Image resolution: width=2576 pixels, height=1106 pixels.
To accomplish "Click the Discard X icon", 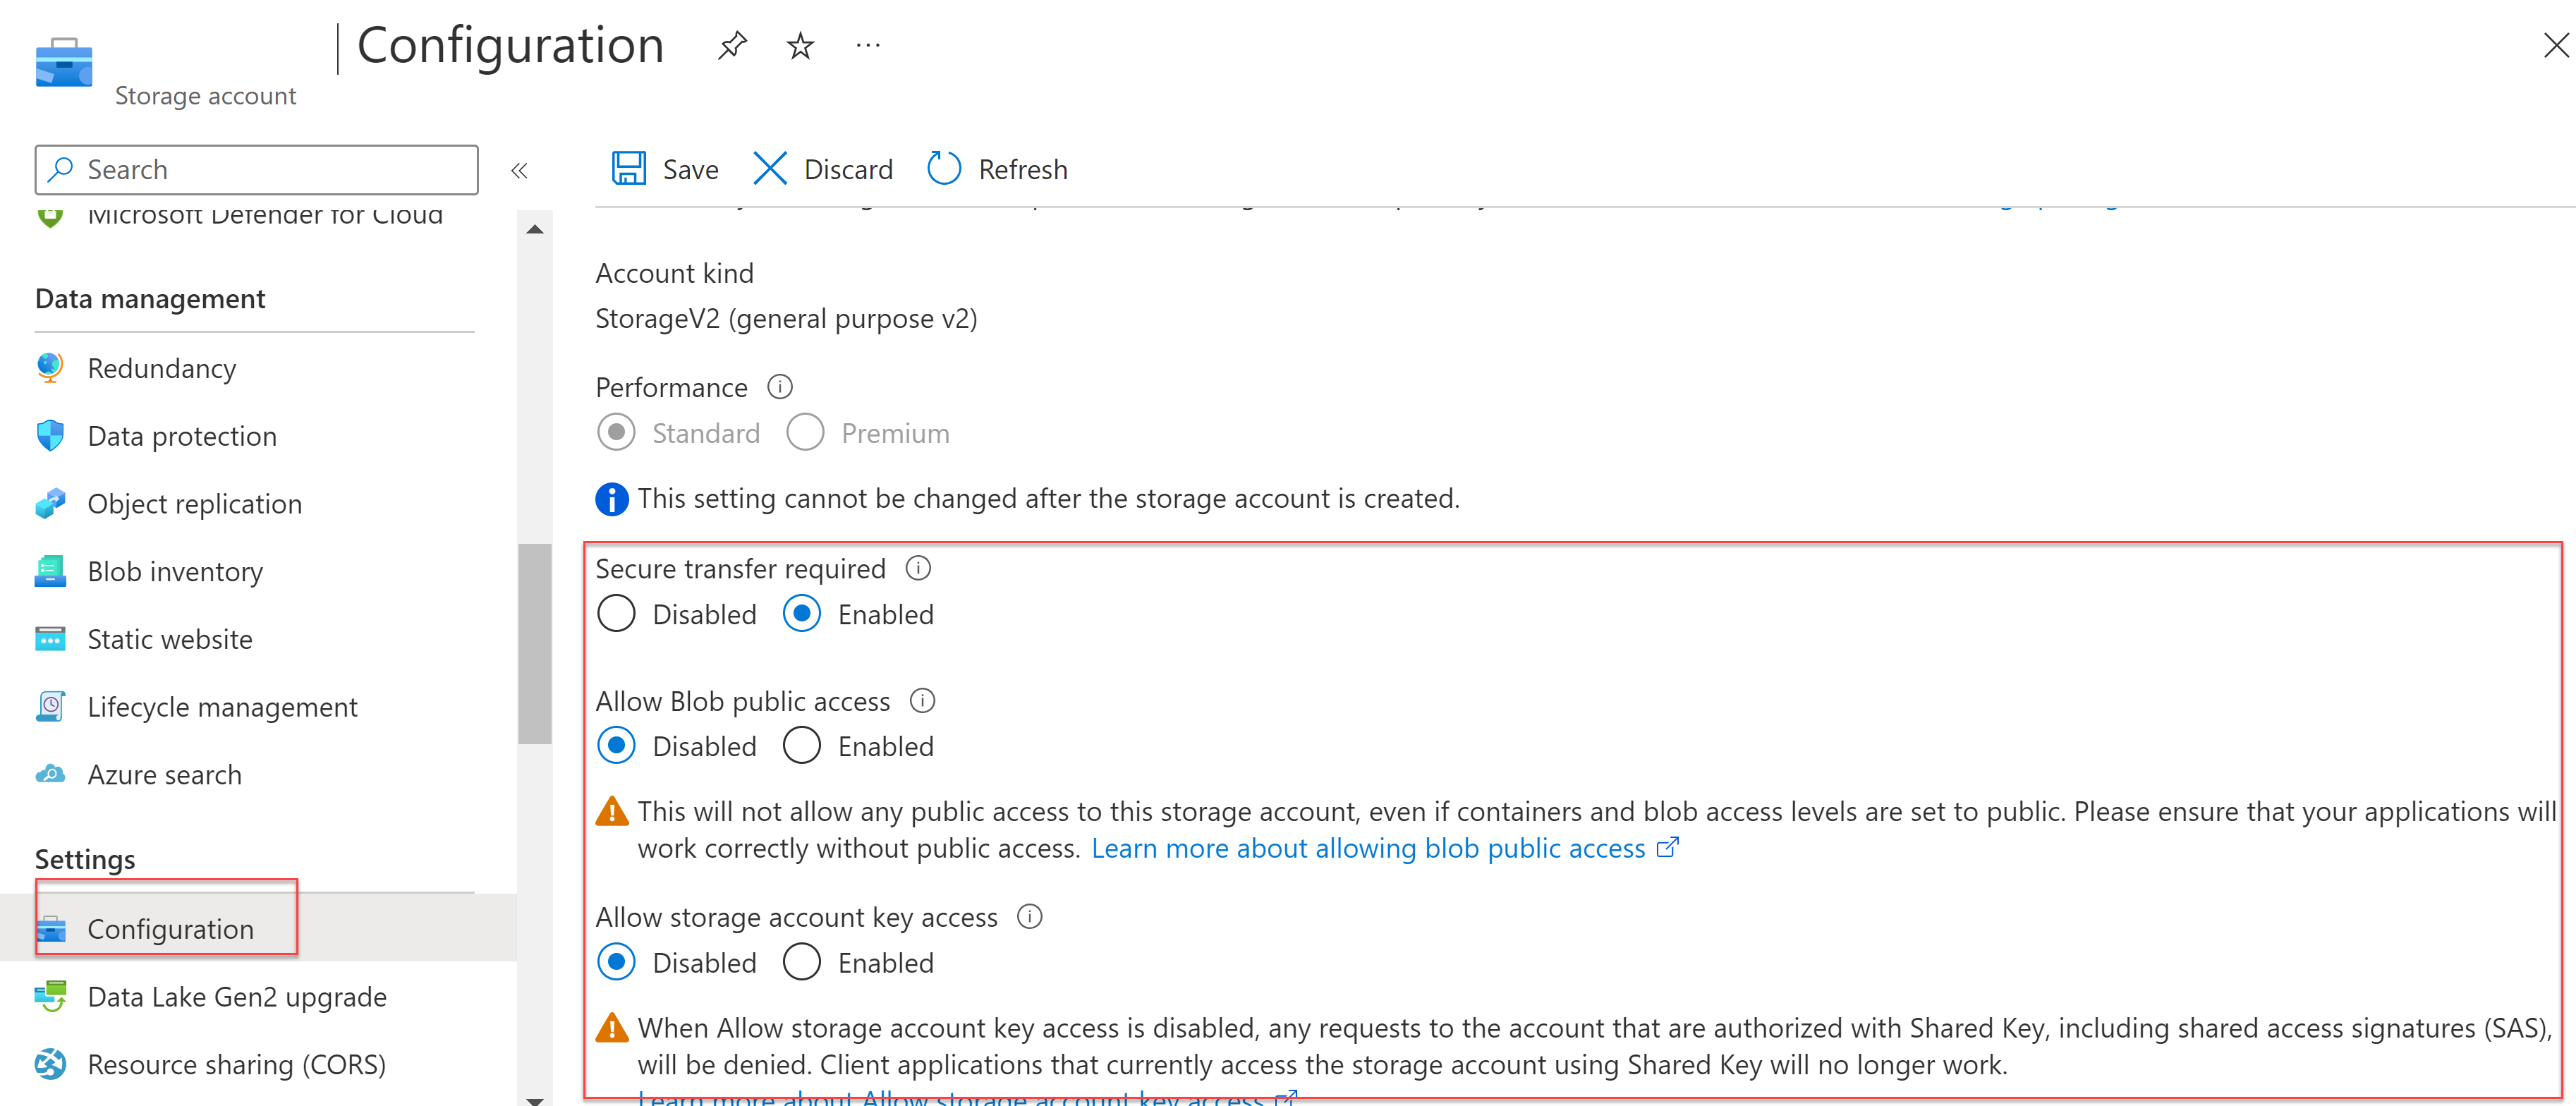I will [769, 169].
